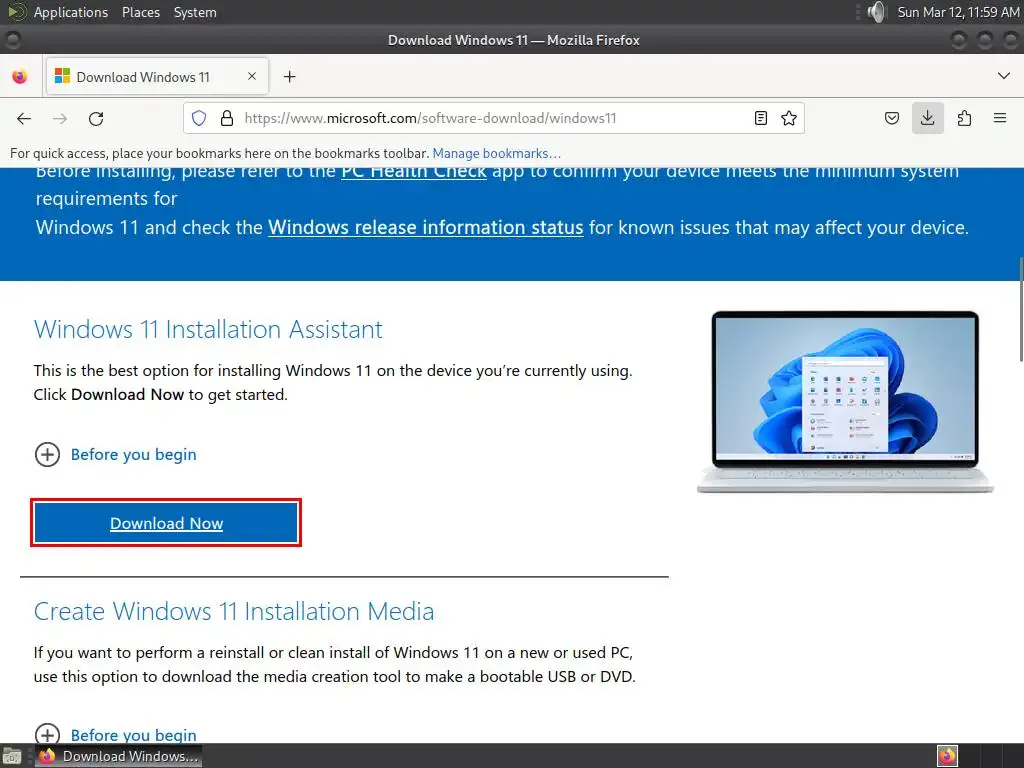Click the Firefox View icon in tab strip

click(x=20, y=76)
